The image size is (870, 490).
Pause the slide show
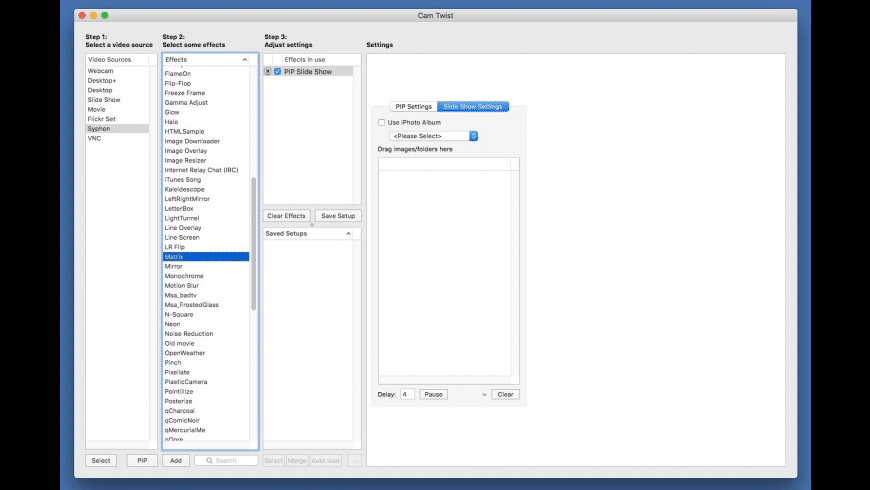(x=433, y=395)
